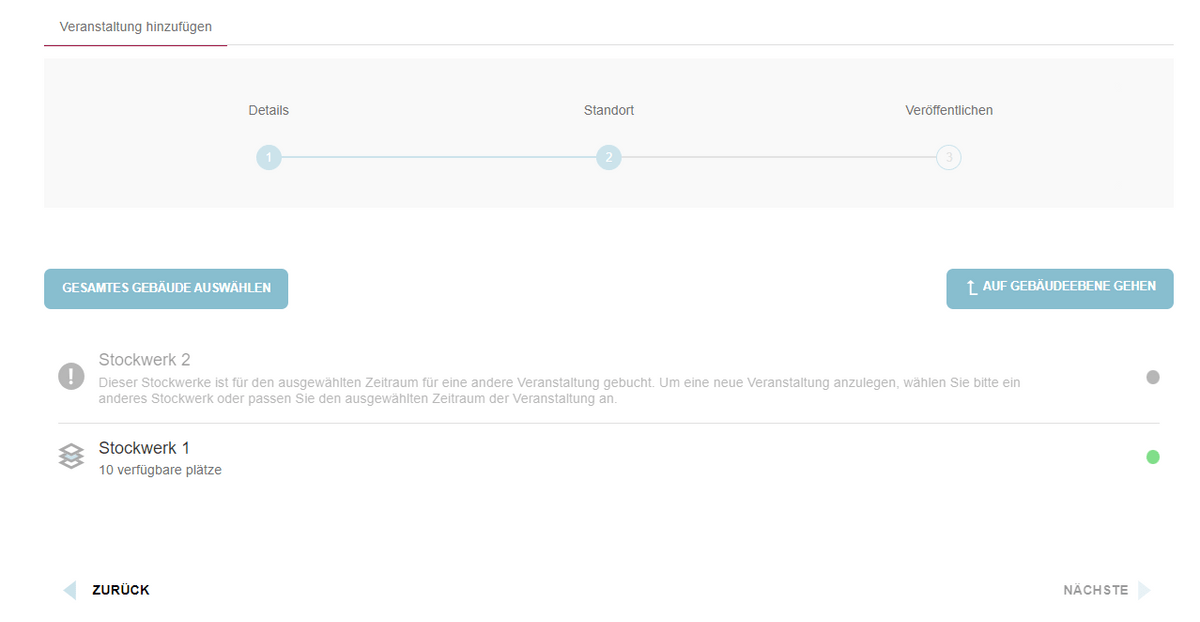Click the step 2 circle for Standort
The height and width of the screenshot is (622, 1200).
click(x=608, y=158)
